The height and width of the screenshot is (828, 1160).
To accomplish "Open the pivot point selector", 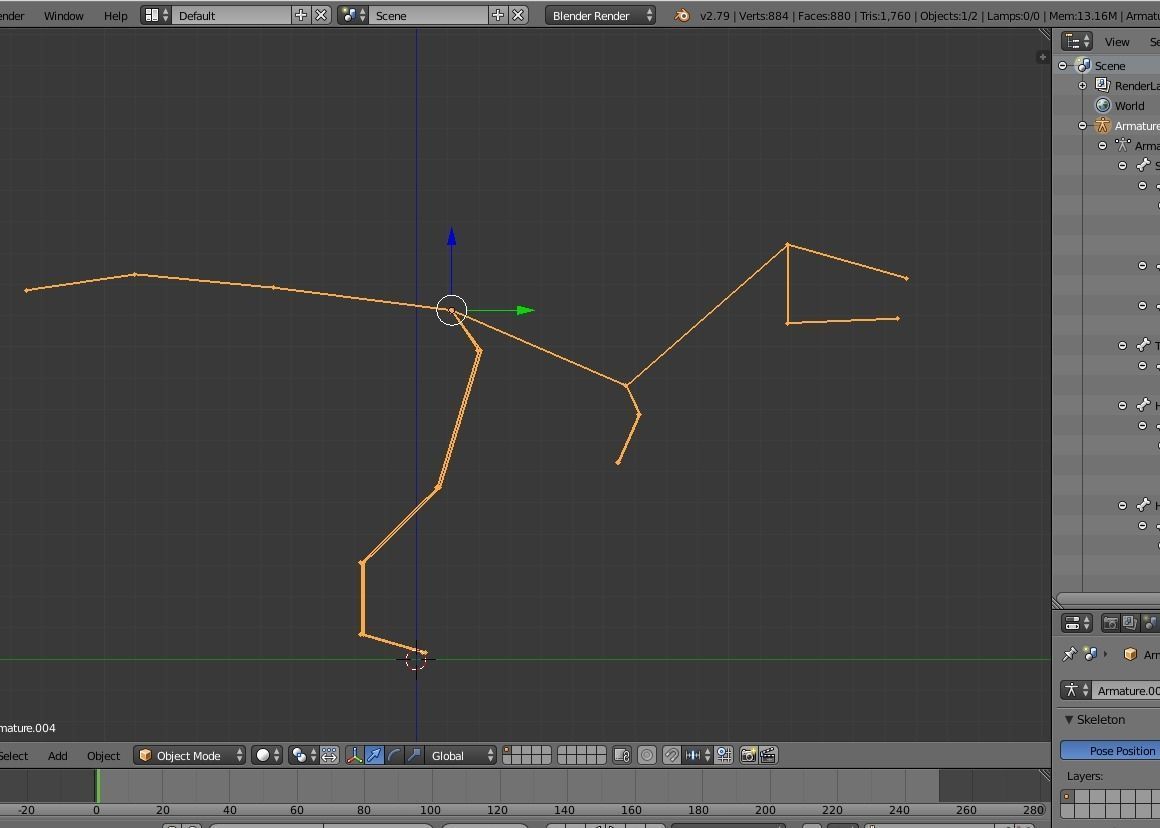I will [303, 755].
